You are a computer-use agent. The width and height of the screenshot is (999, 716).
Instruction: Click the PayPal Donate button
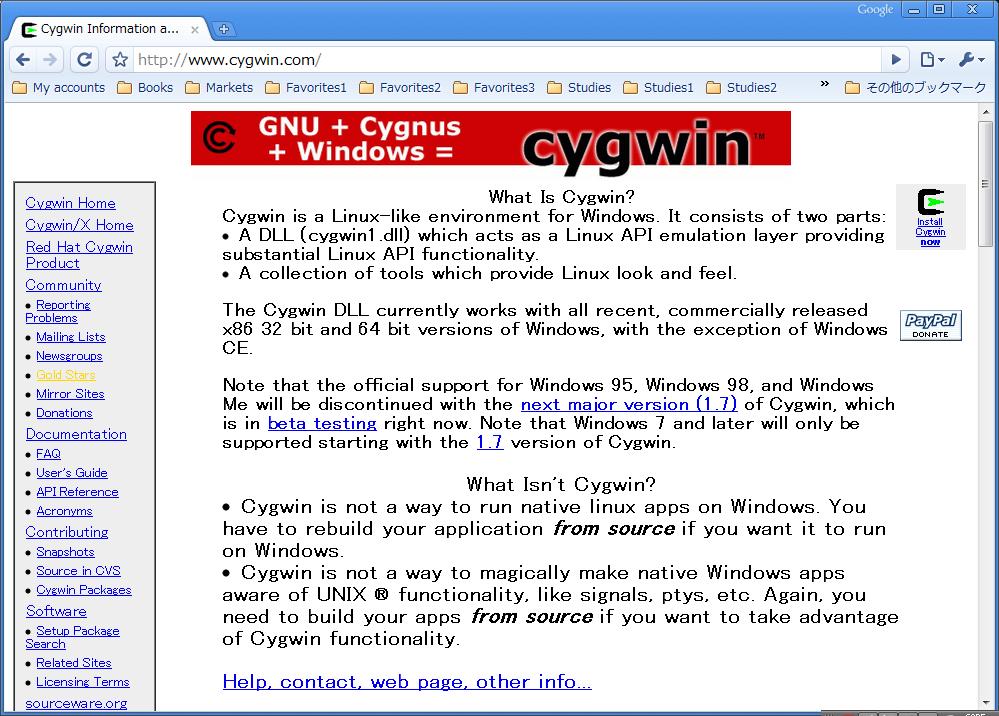[x=930, y=325]
